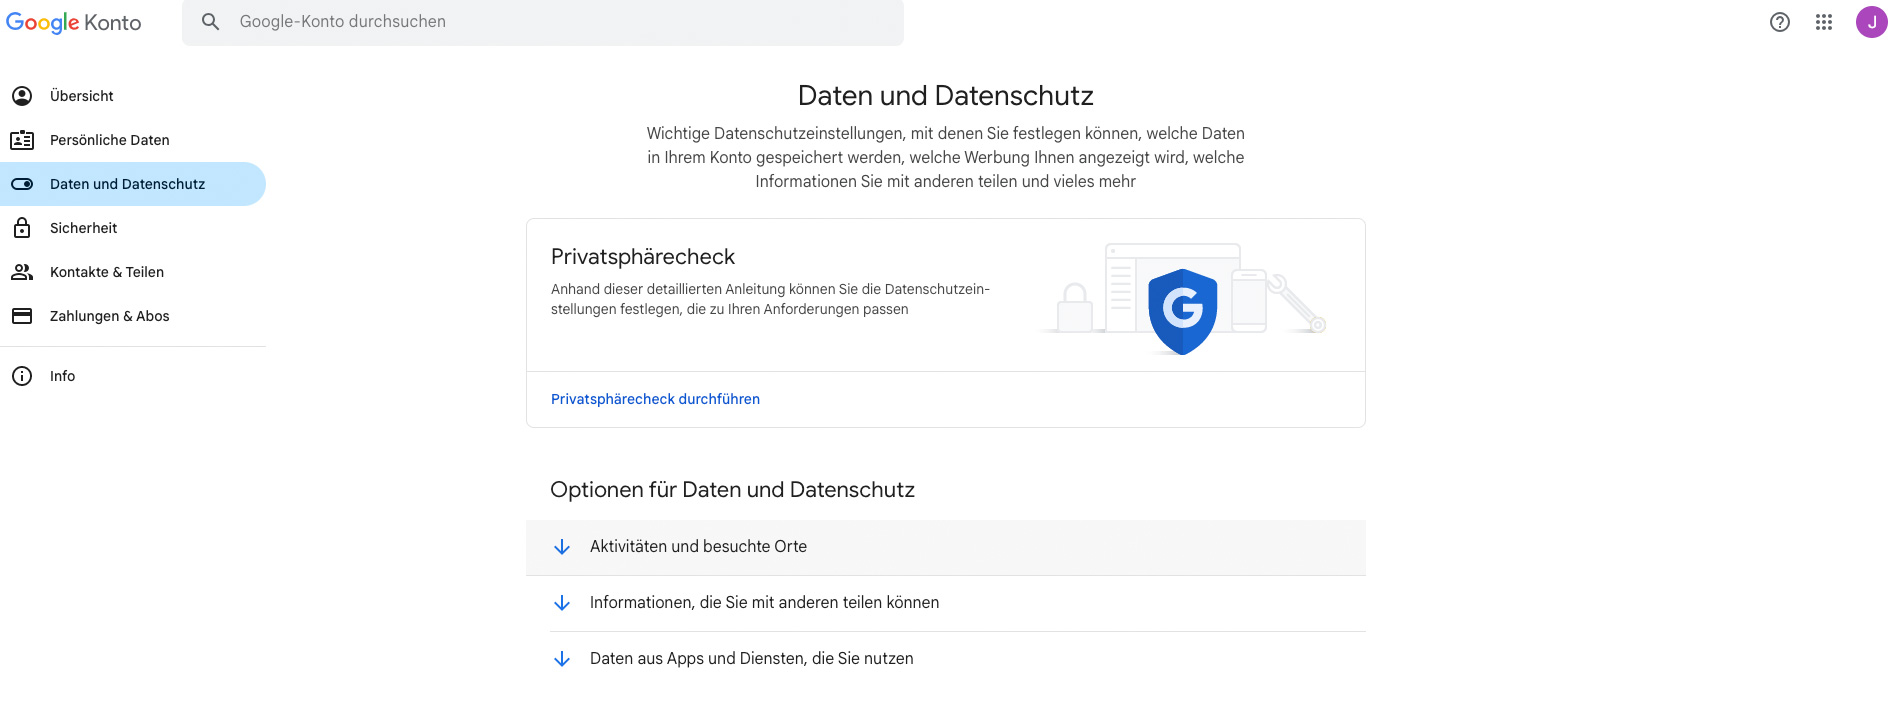
Task: Click the Sicherheit lock icon
Action: (22, 228)
